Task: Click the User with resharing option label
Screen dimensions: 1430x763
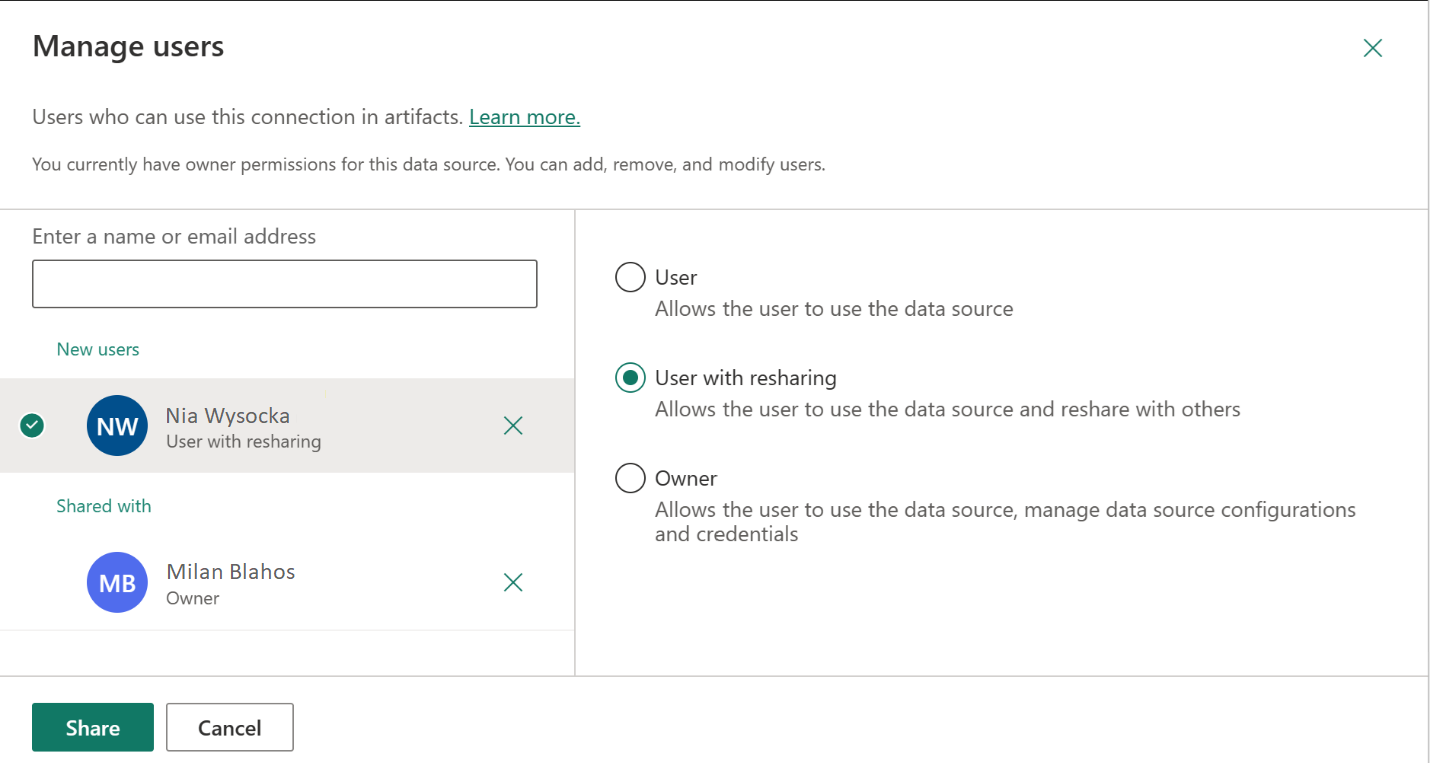Action: (x=745, y=378)
